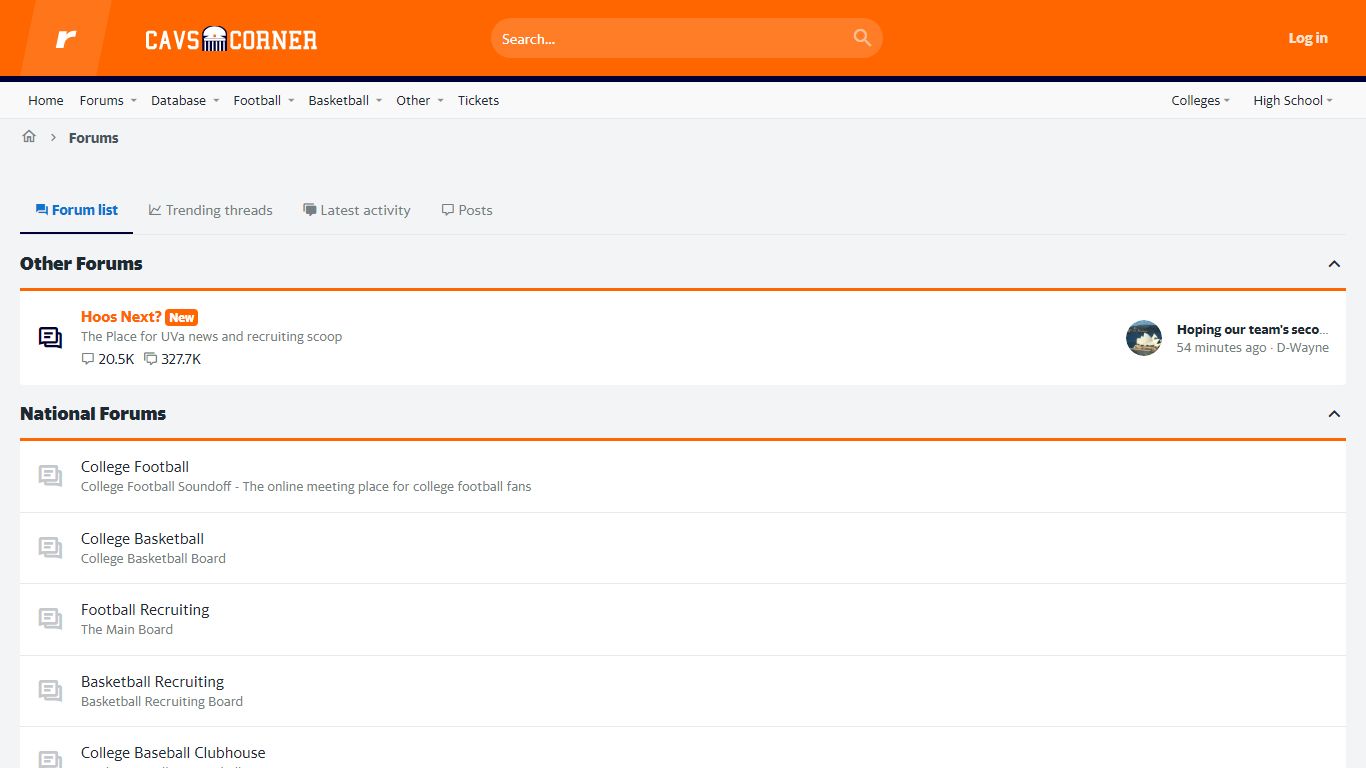Open the High School dropdown menu
Viewport: 1366px width, 768px height.
coord(1292,101)
